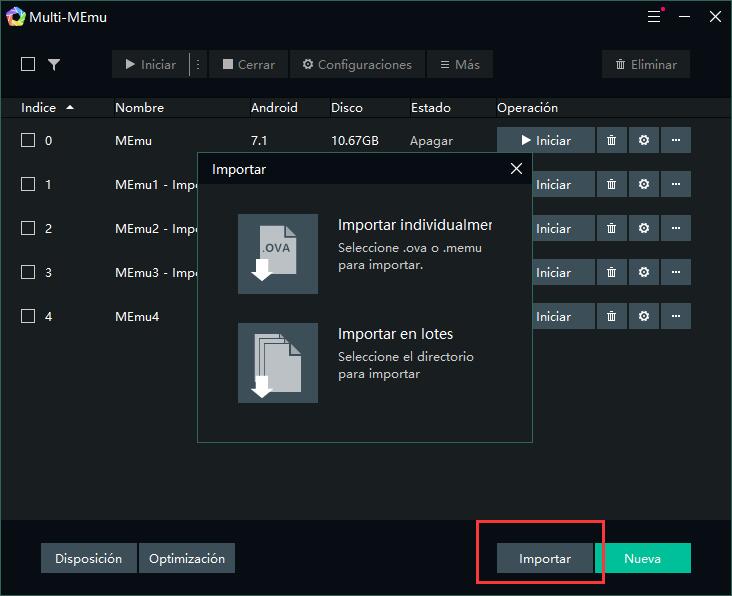Check the box for instance 0
The width and height of the screenshot is (732, 596).
pos(28,141)
